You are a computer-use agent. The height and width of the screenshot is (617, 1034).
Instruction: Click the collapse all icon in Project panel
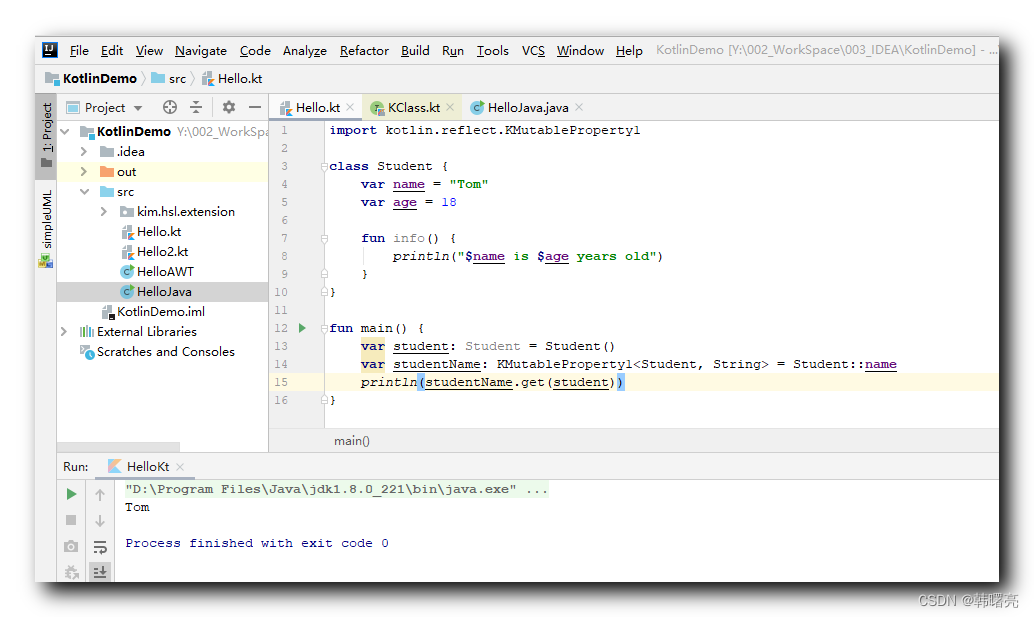pos(196,107)
